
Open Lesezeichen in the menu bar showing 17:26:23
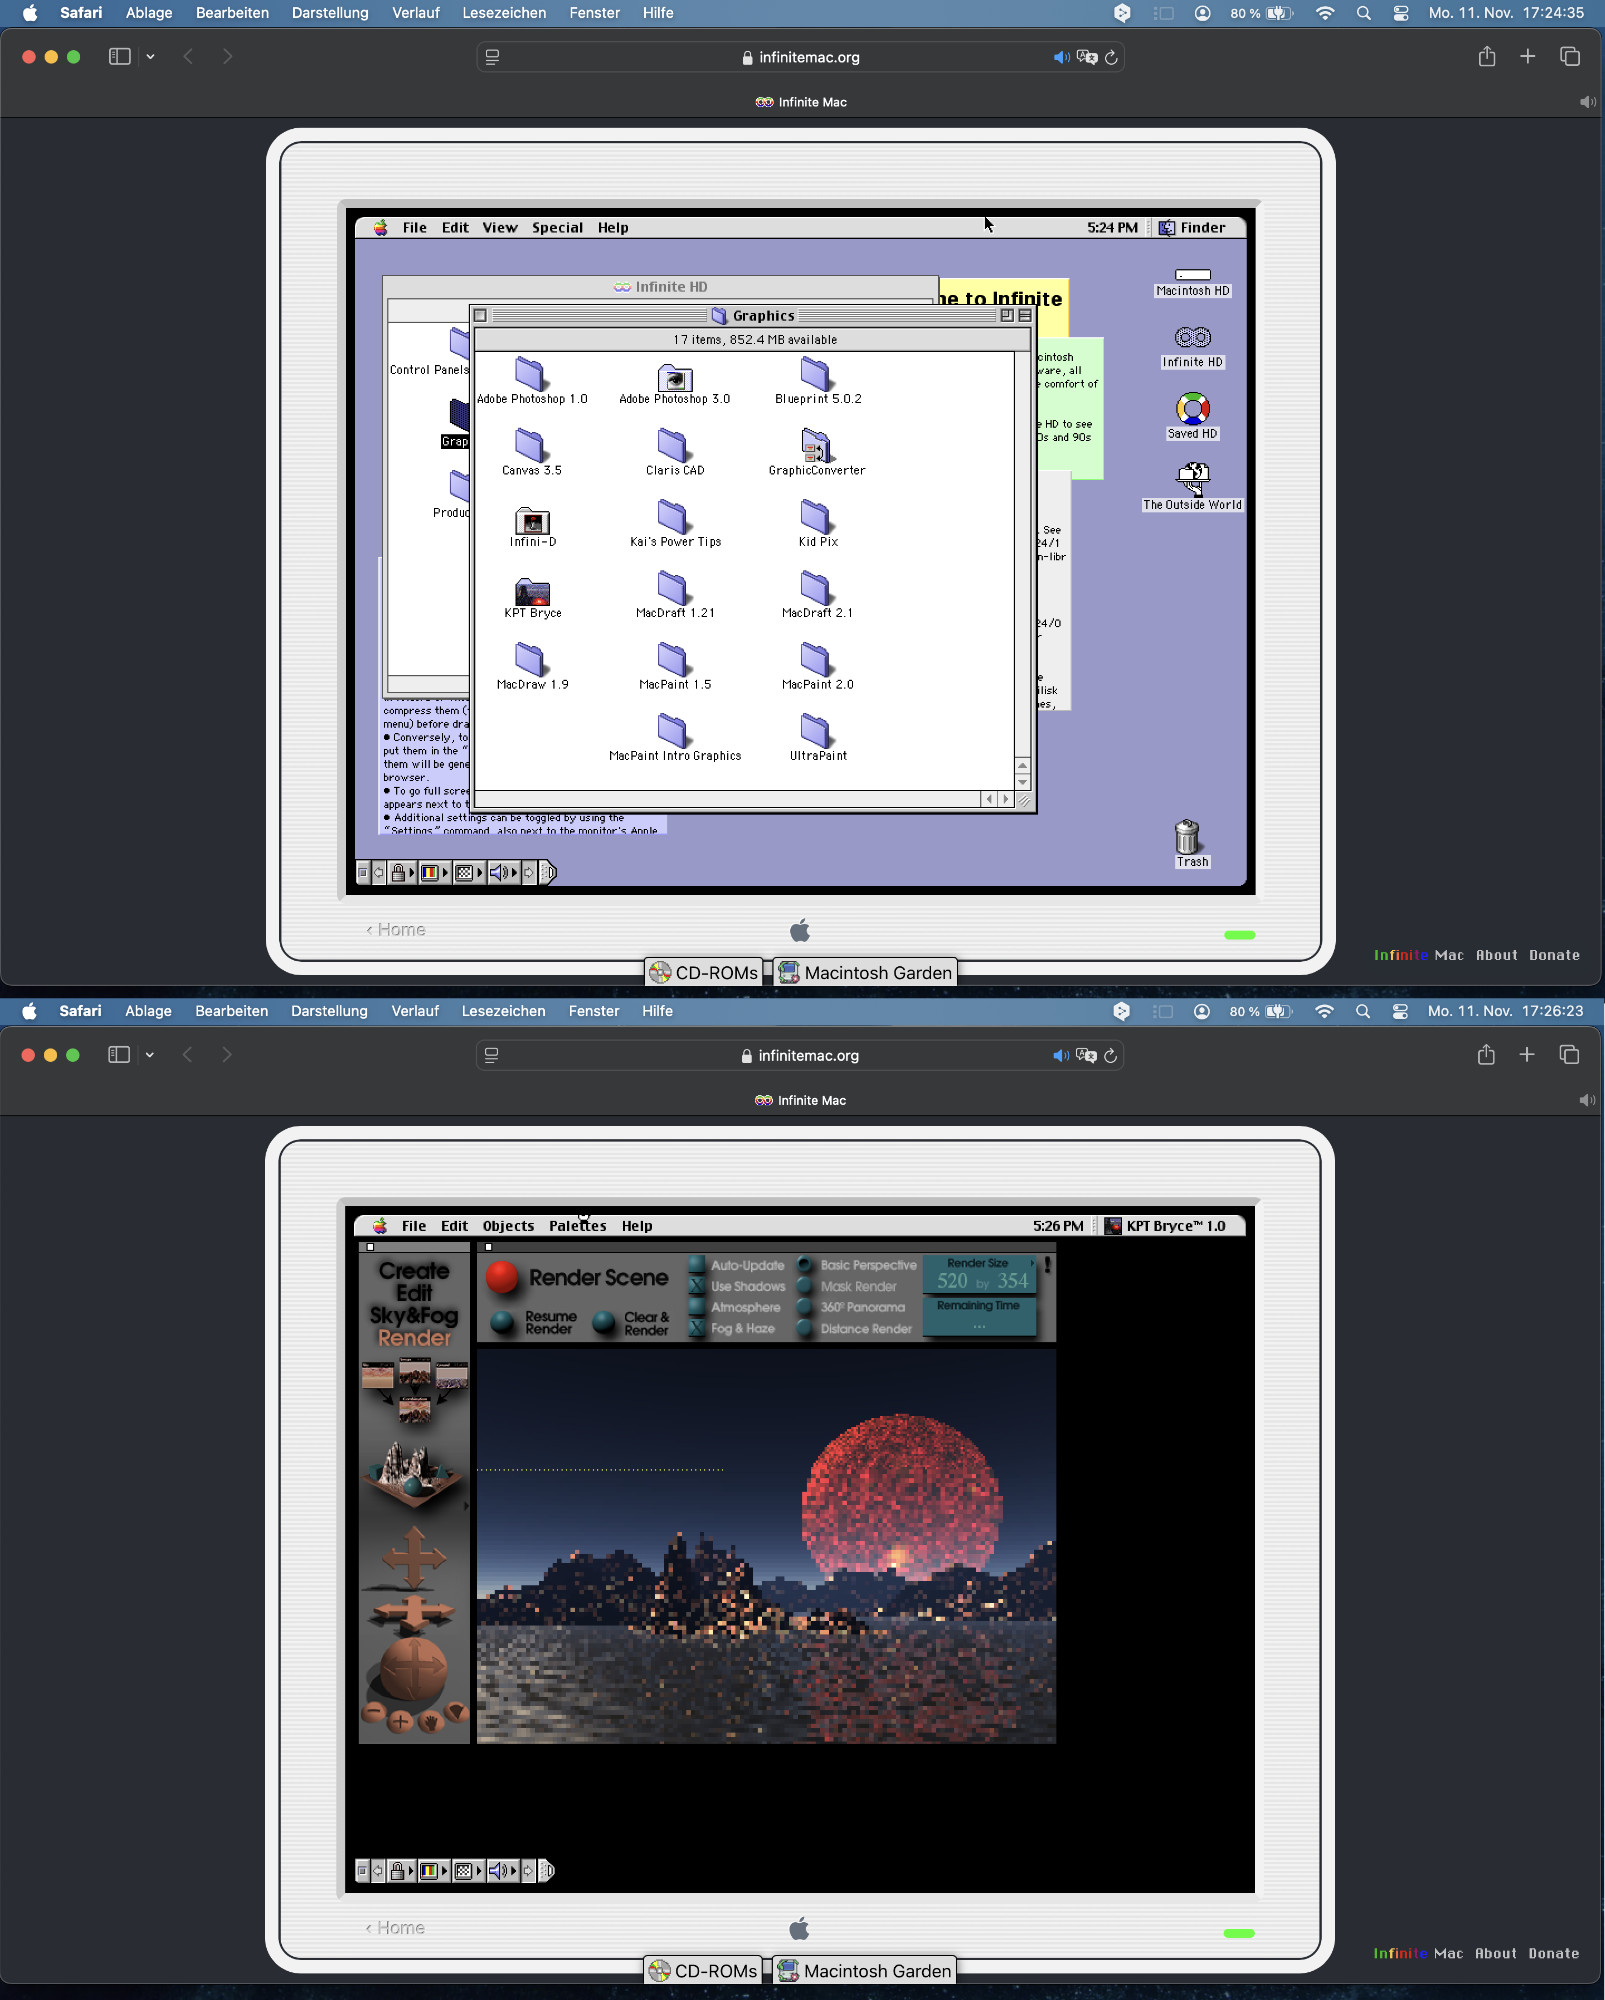(x=503, y=1011)
